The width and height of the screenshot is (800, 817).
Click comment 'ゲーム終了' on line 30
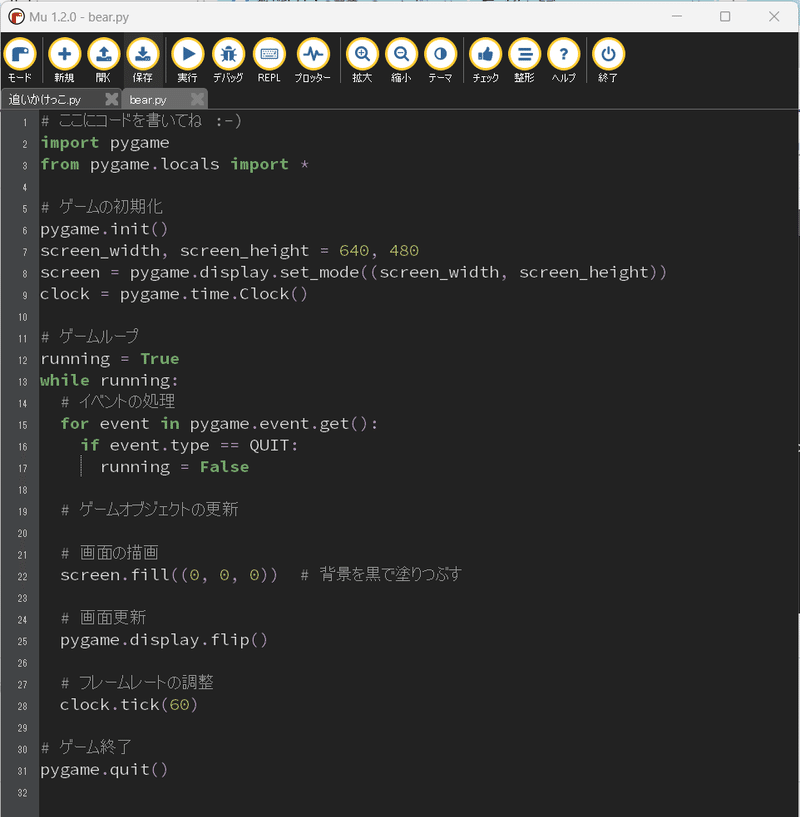(95, 747)
